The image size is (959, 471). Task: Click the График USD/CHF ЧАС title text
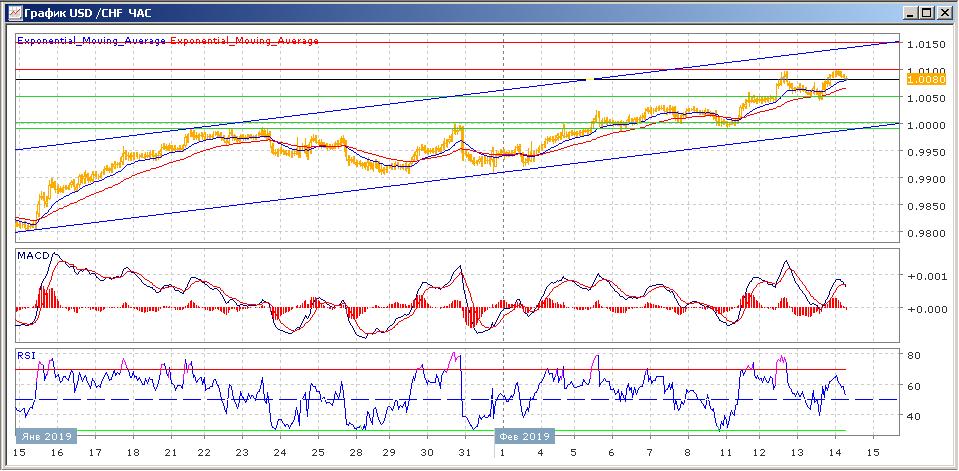[84, 12]
